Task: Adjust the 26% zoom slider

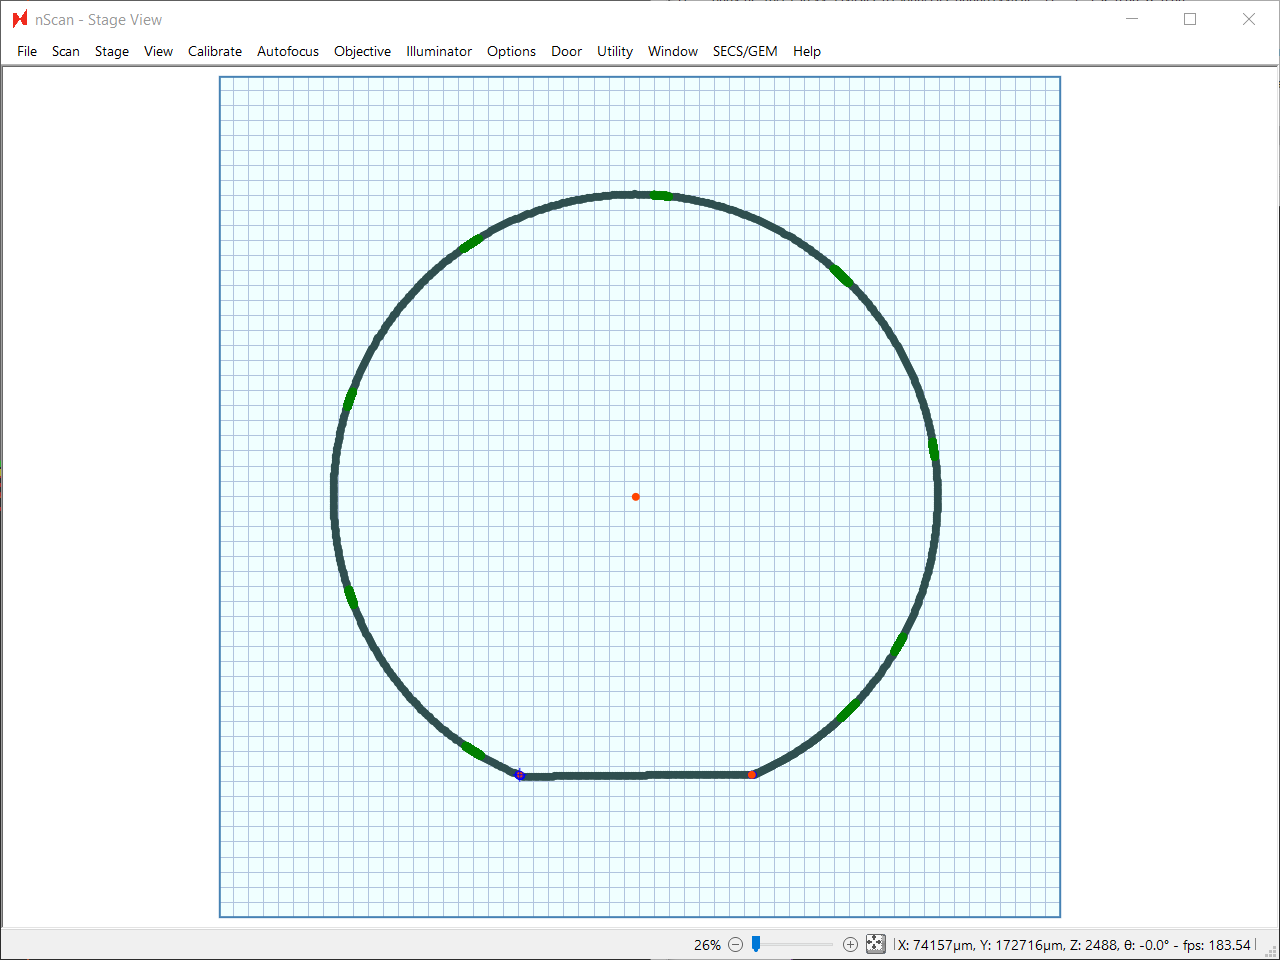Action: click(x=757, y=944)
